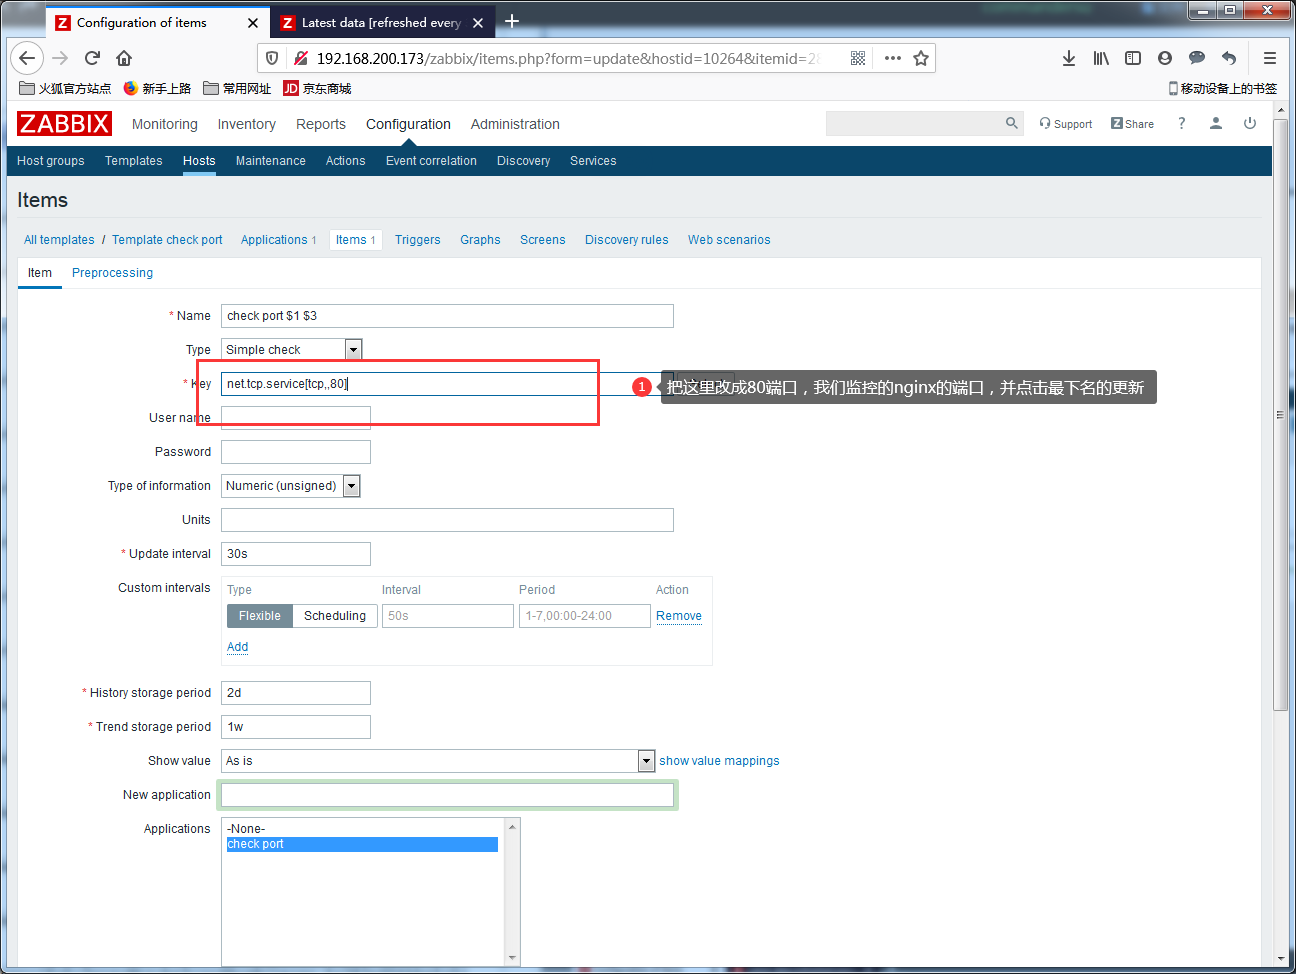Open the Triggers link
The width and height of the screenshot is (1296, 974).
click(418, 240)
